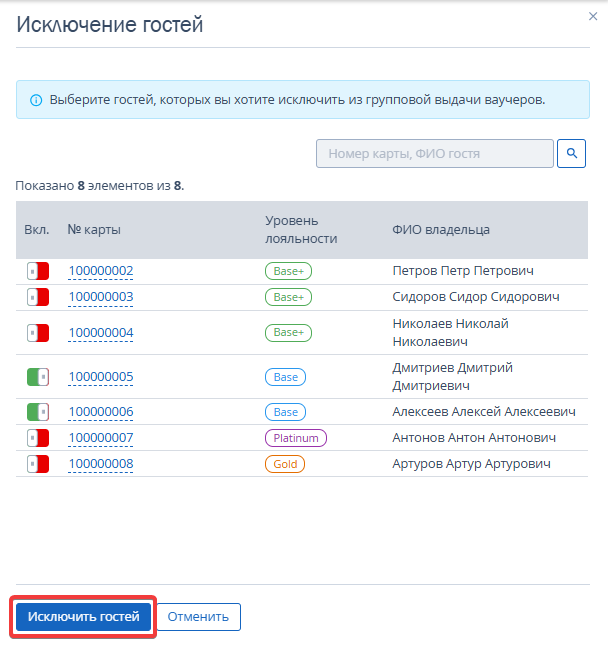The image size is (608, 646).
Task: Toggle the switch for card 100000003
Action: [x=38, y=297]
